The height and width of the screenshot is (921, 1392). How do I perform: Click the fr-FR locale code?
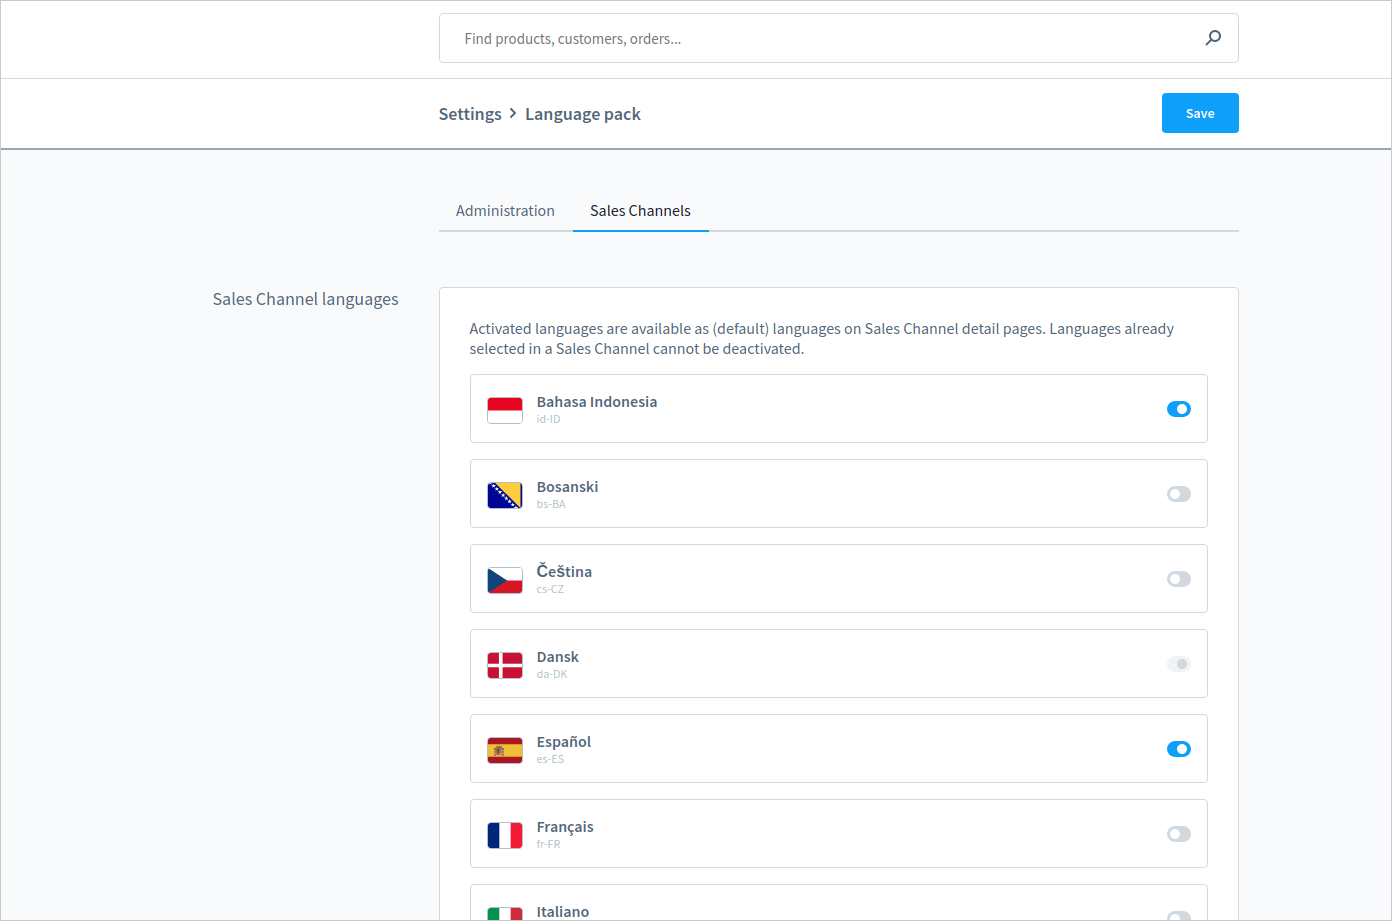(x=548, y=844)
